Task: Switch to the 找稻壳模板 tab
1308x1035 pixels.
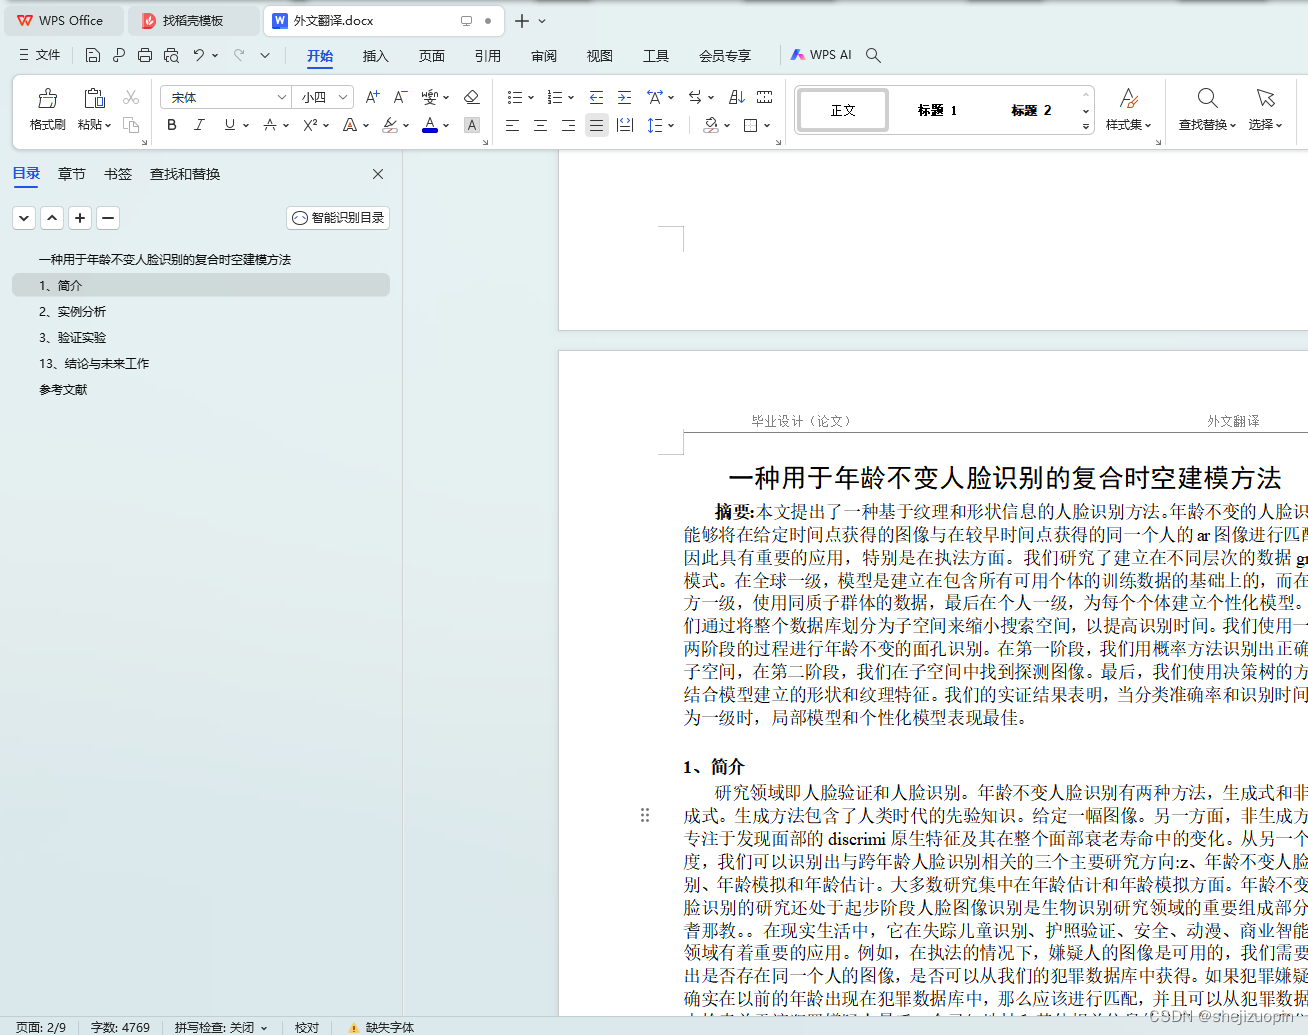Action: tap(193, 20)
